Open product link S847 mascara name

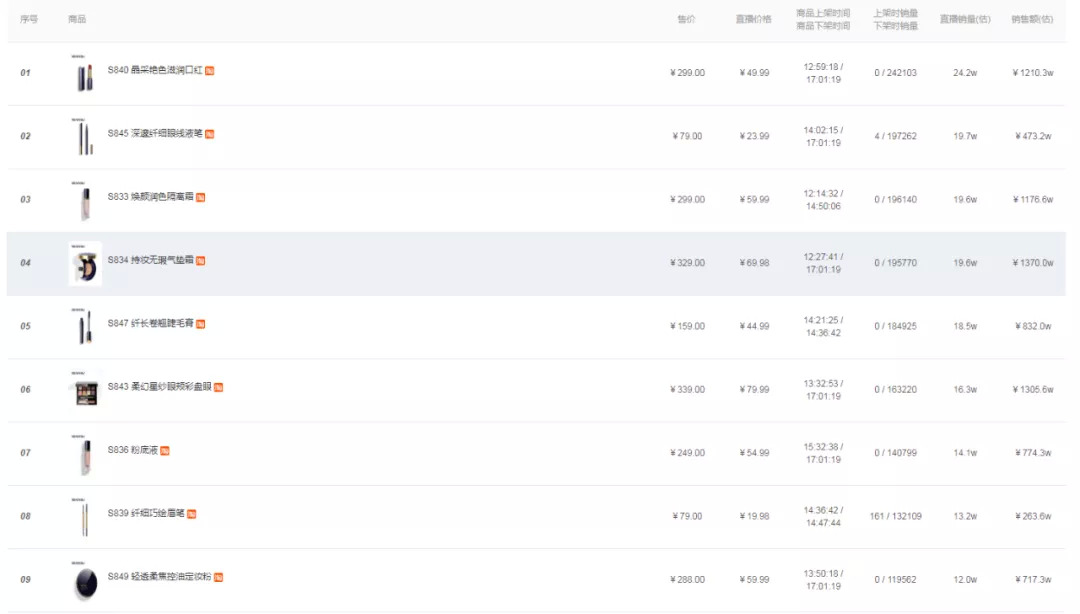[150, 324]
